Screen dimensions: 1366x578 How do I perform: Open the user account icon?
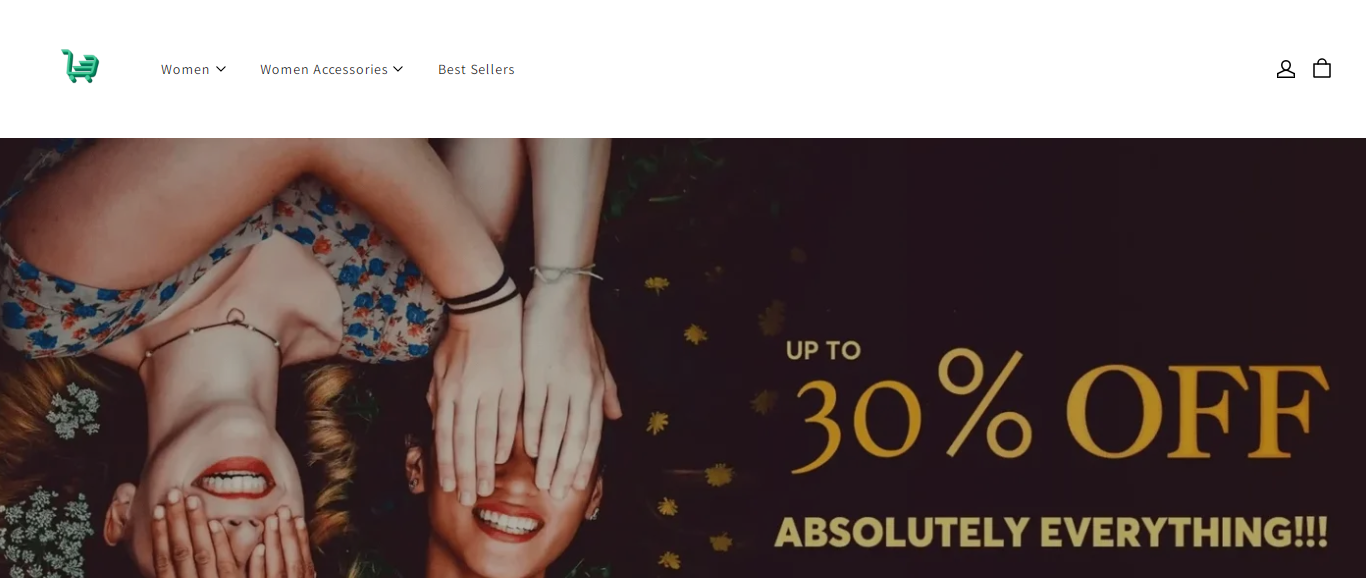click(1286, 69)
